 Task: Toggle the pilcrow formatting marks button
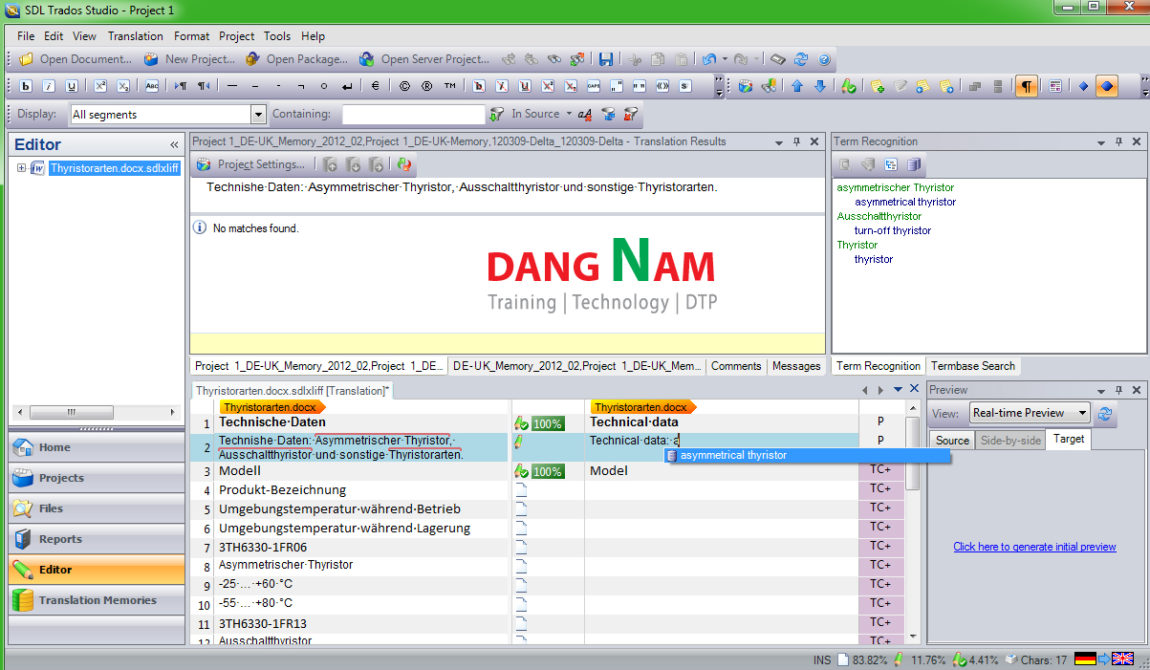coord(1026,86)
